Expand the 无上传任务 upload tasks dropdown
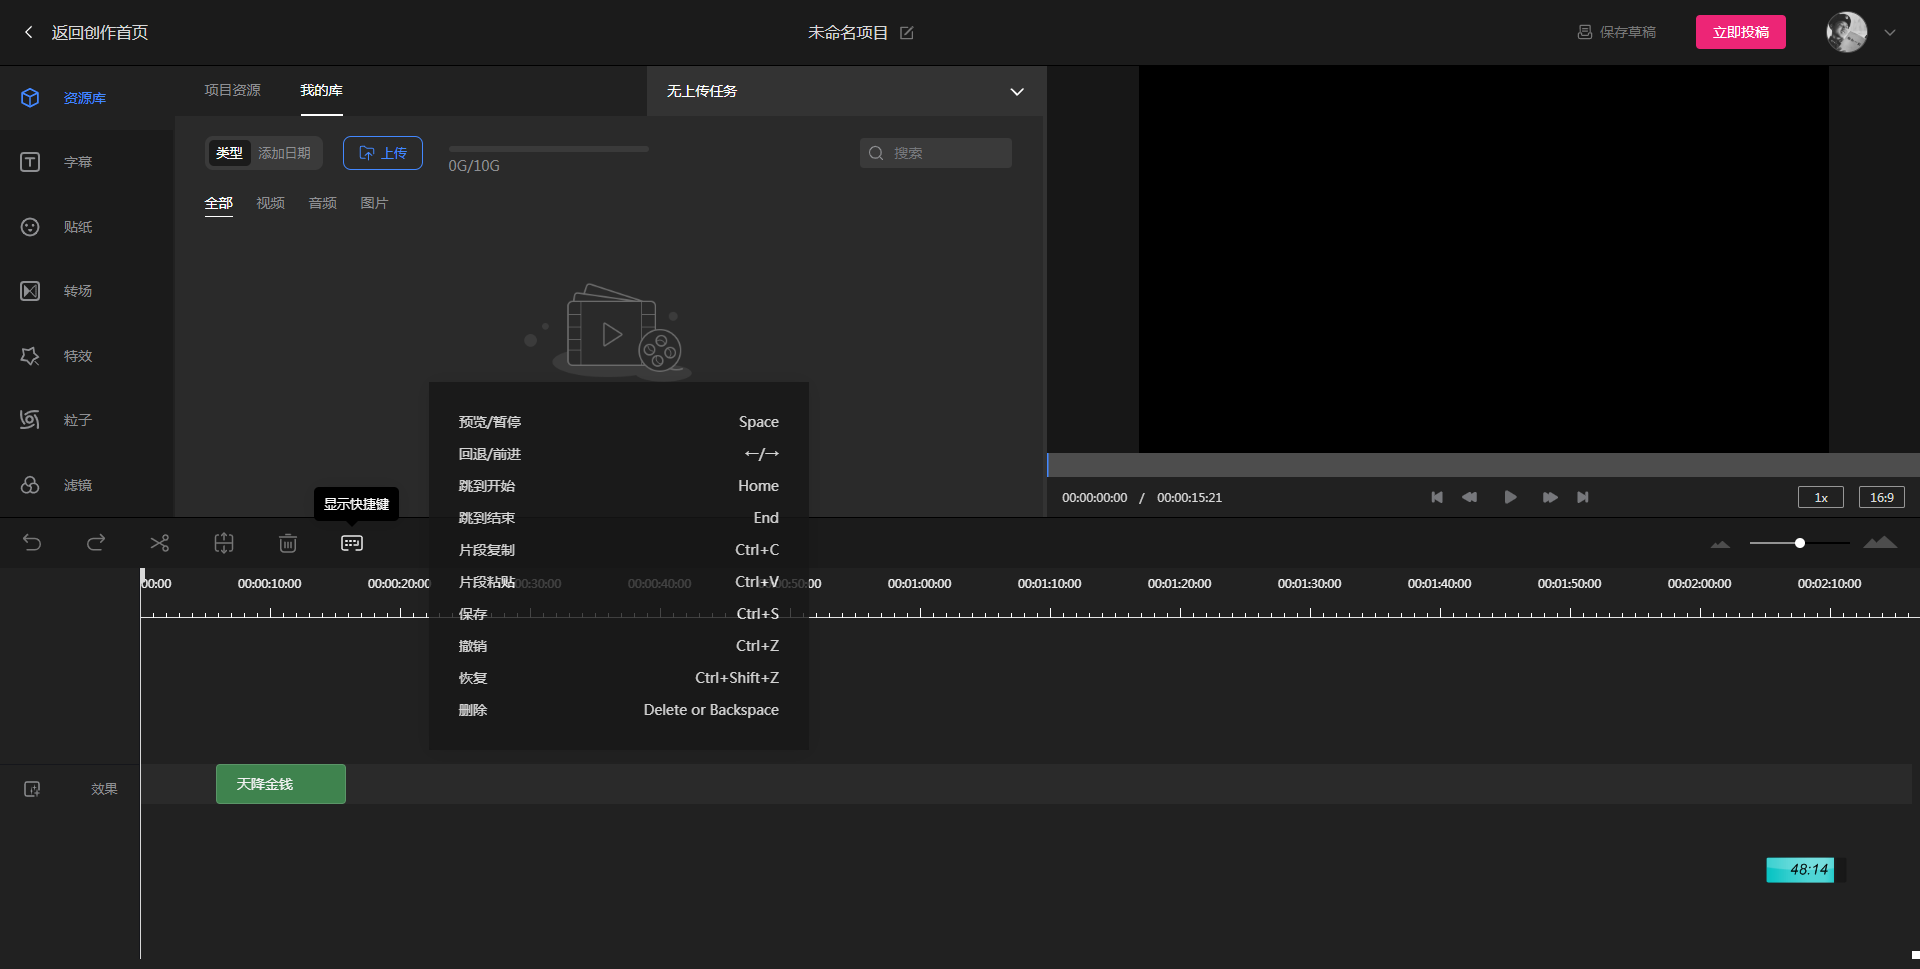1920x969 pixels. (1017, 91)
